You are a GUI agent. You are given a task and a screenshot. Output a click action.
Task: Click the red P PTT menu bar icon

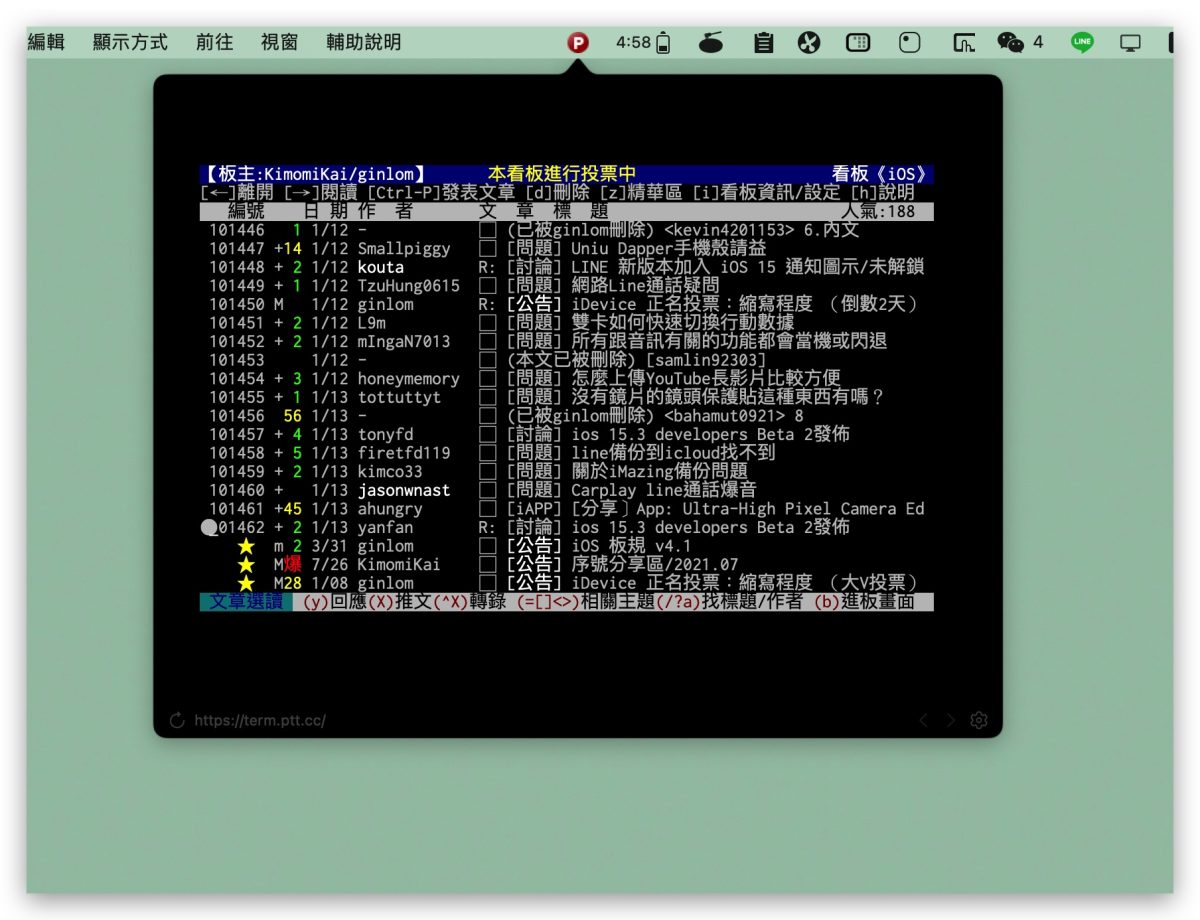(x=578, y=43)
